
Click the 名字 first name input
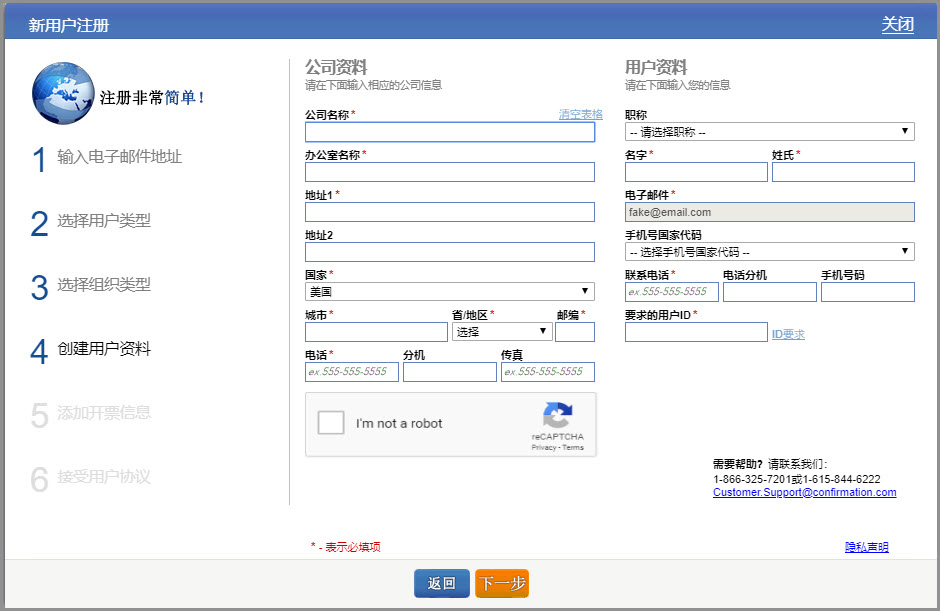point(696,171)
